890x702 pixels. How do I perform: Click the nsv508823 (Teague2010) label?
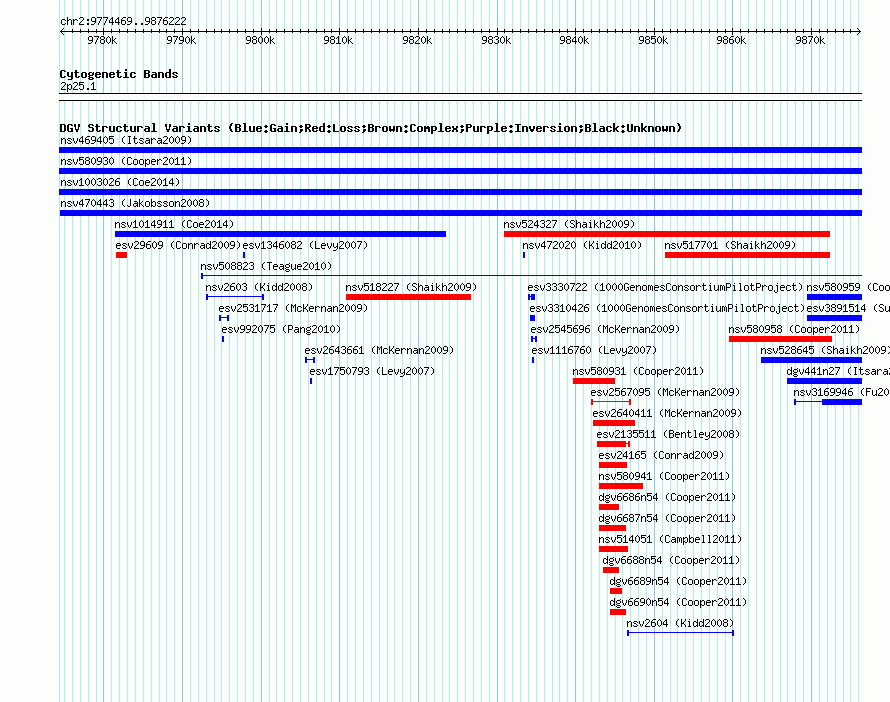pyautogui.click(x=266, y=266)
